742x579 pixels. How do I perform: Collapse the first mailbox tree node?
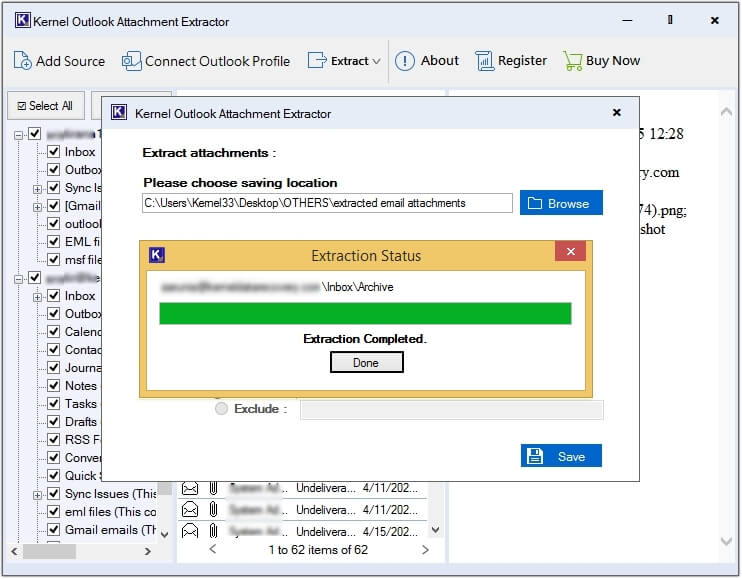click(x=18, y=135)
